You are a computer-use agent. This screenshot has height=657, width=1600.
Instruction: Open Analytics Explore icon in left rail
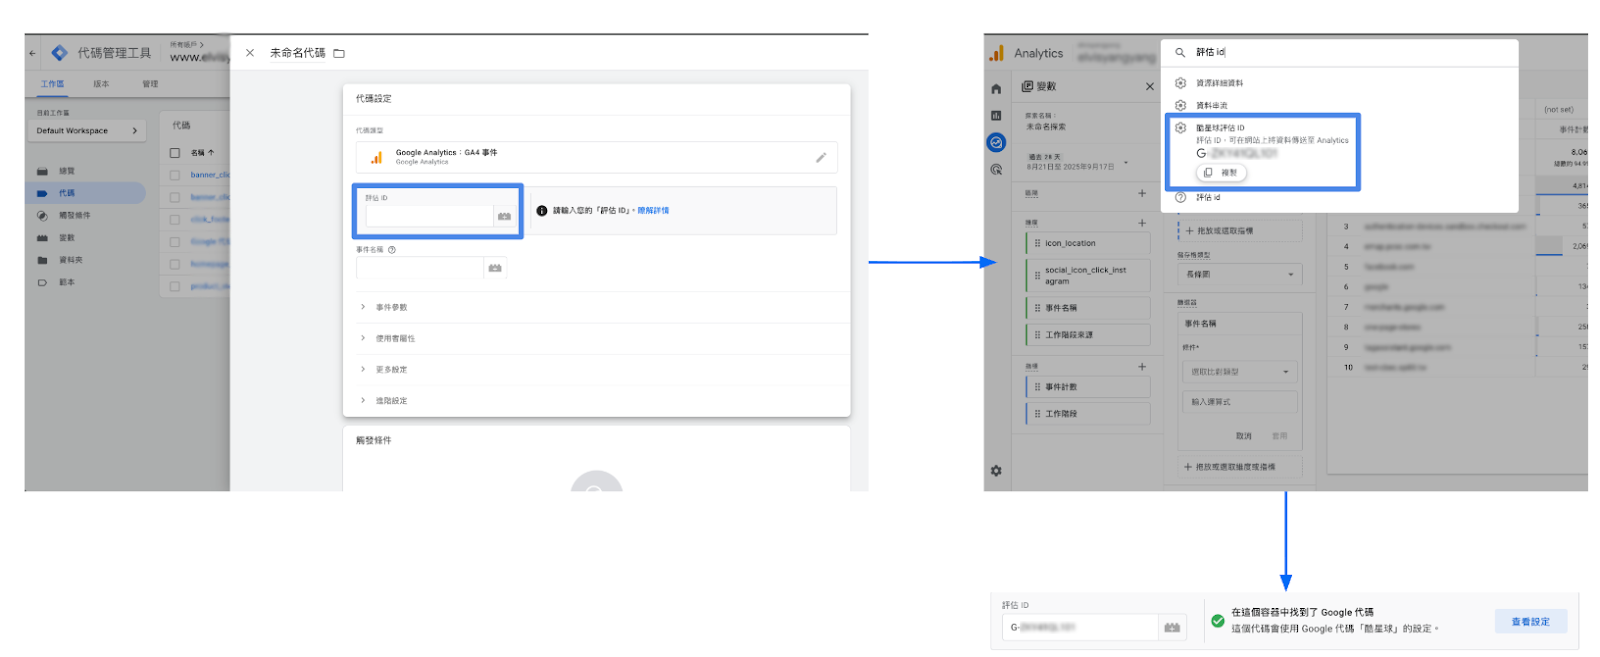(x=996, y=143)
